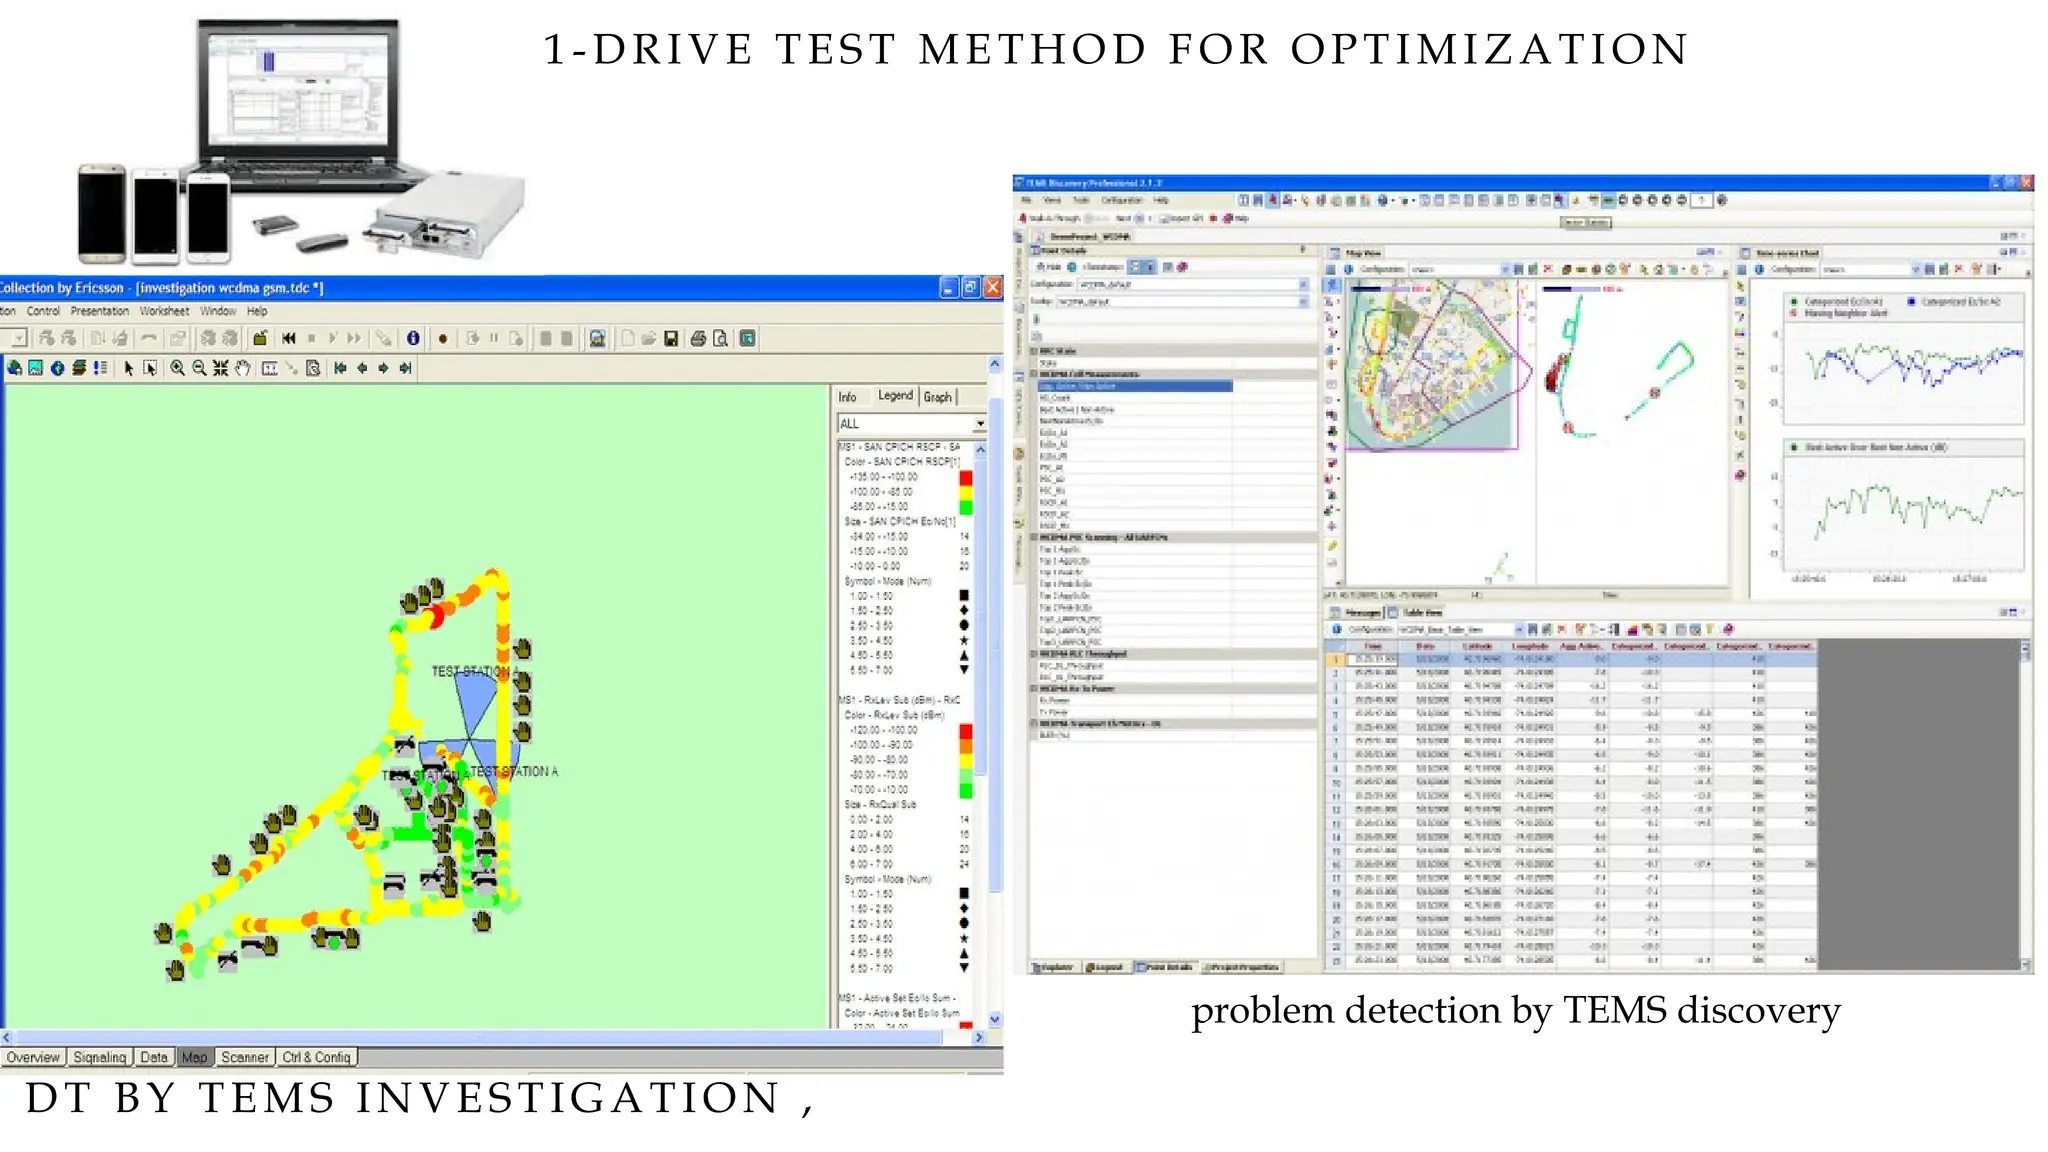Open the Data worksheet tab
The height and width of the screenshot is (1152, 2048).
click(154, 1057)
